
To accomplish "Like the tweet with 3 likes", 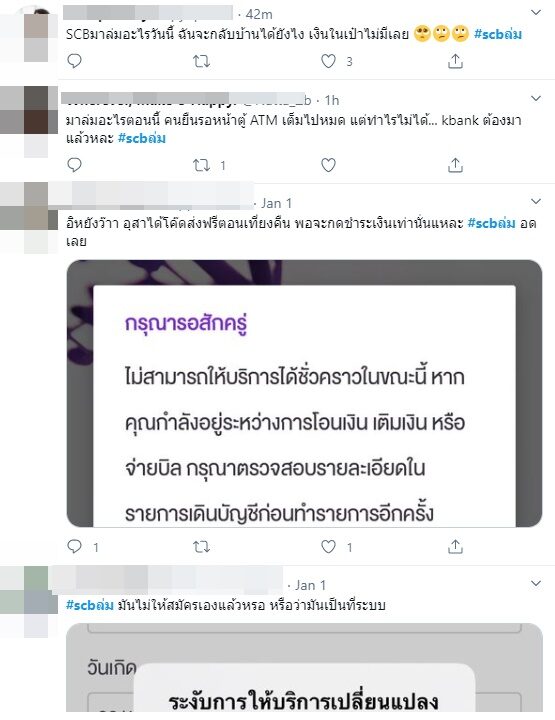I will pyautogui.click(x=328, y=61).
